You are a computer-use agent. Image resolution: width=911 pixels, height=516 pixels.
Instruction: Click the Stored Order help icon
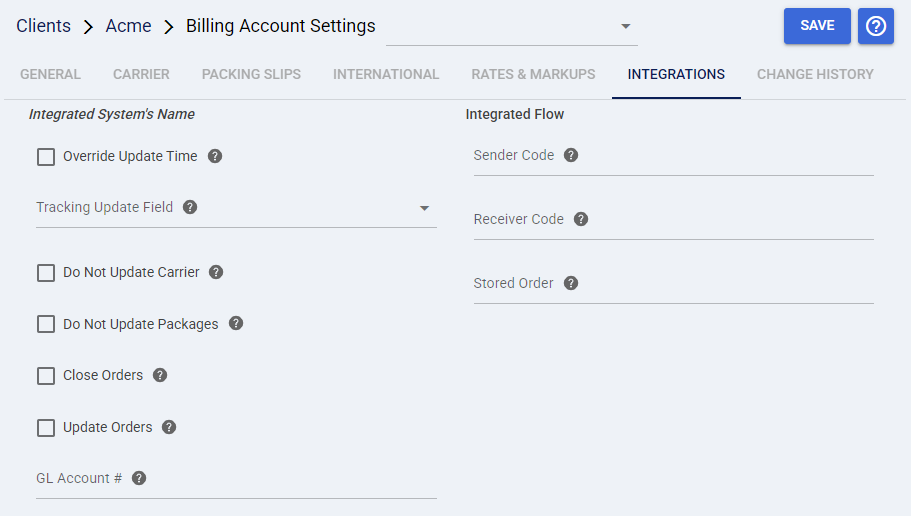pyautogui.click(x=571, y=283)
